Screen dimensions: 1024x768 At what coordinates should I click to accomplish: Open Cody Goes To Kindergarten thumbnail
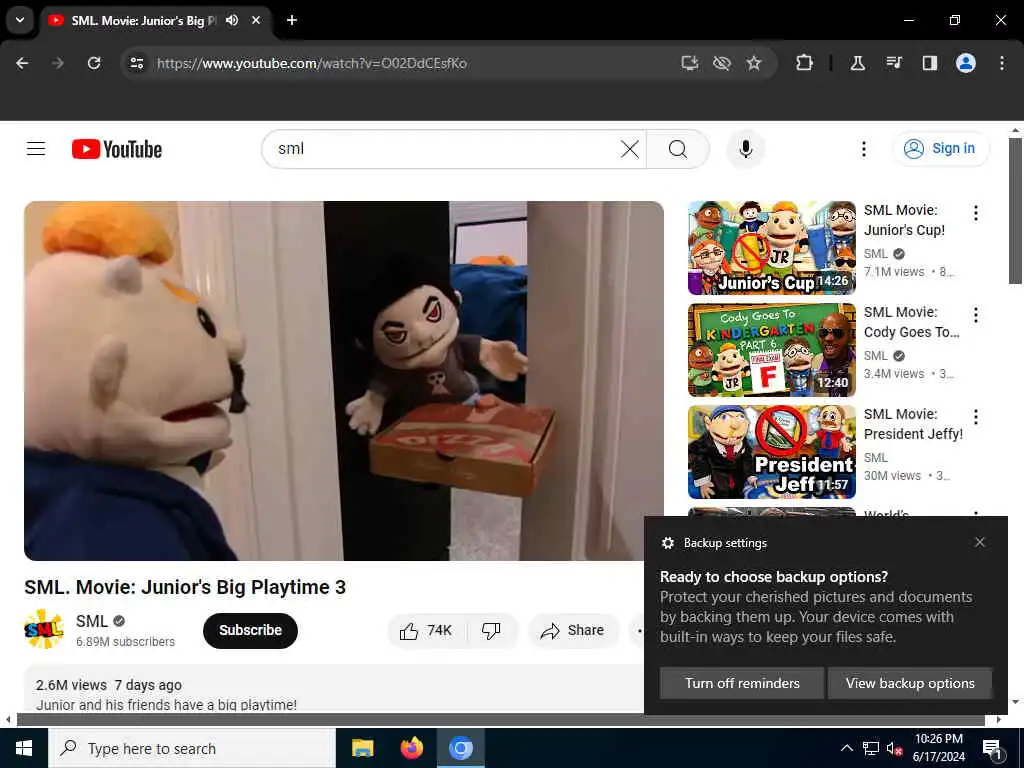point(771,350)
